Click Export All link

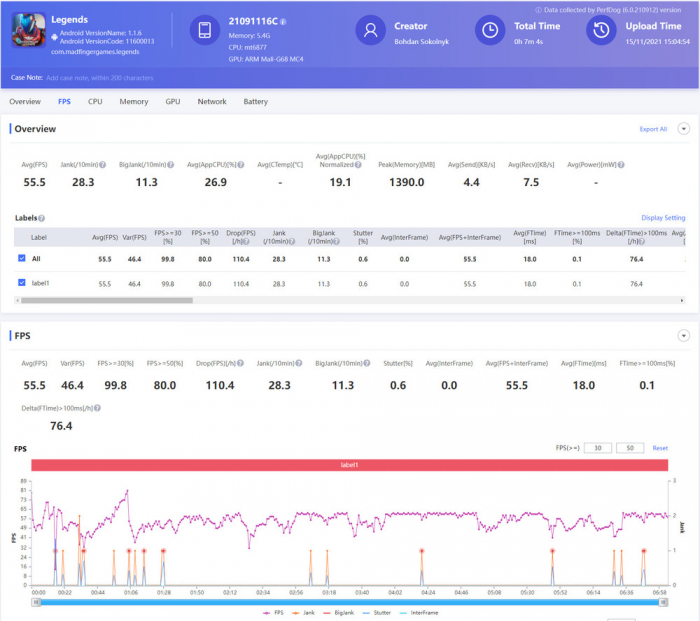[653, 129]
